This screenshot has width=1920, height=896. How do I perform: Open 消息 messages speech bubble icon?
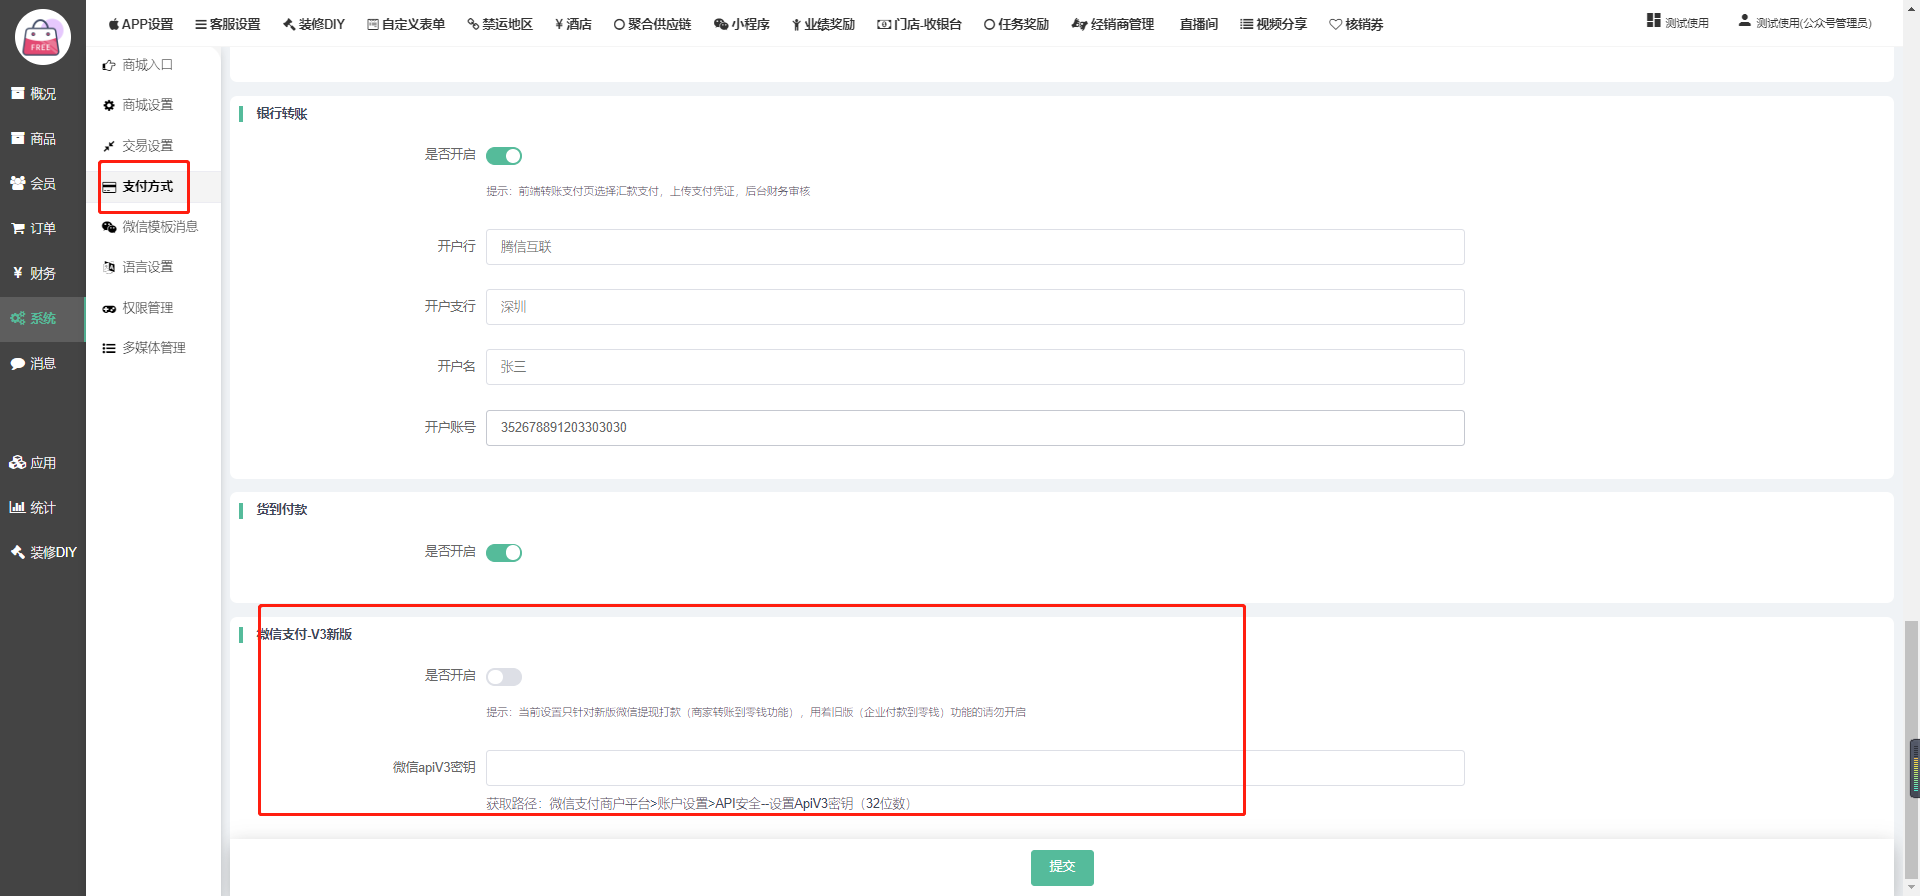click(x=18, y=364)
